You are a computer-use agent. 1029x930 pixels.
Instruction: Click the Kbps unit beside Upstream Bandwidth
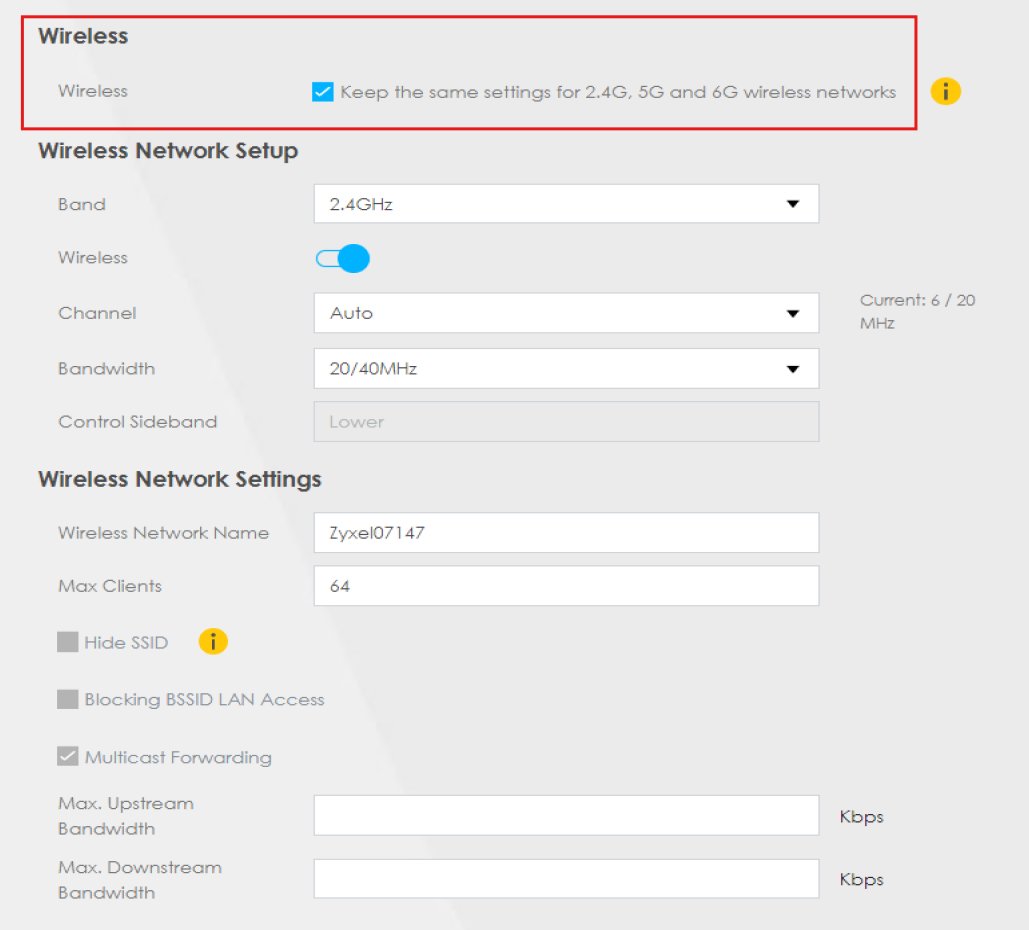(862, 816)
